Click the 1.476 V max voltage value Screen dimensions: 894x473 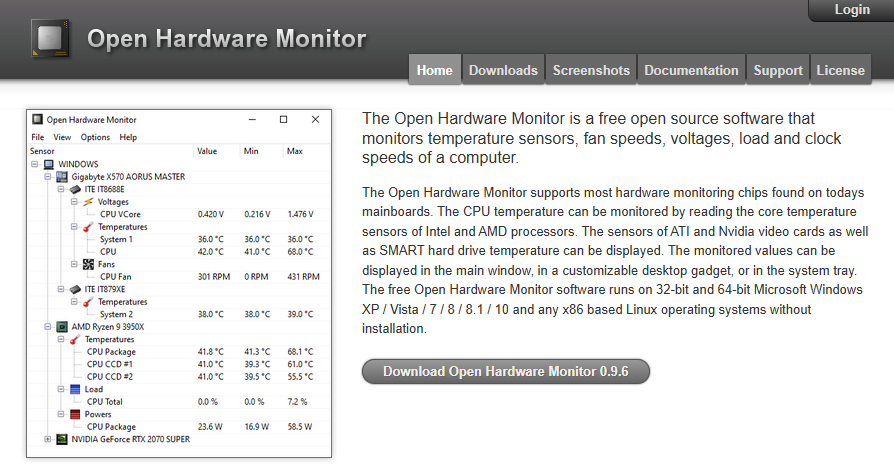click(x=300, y=214)
